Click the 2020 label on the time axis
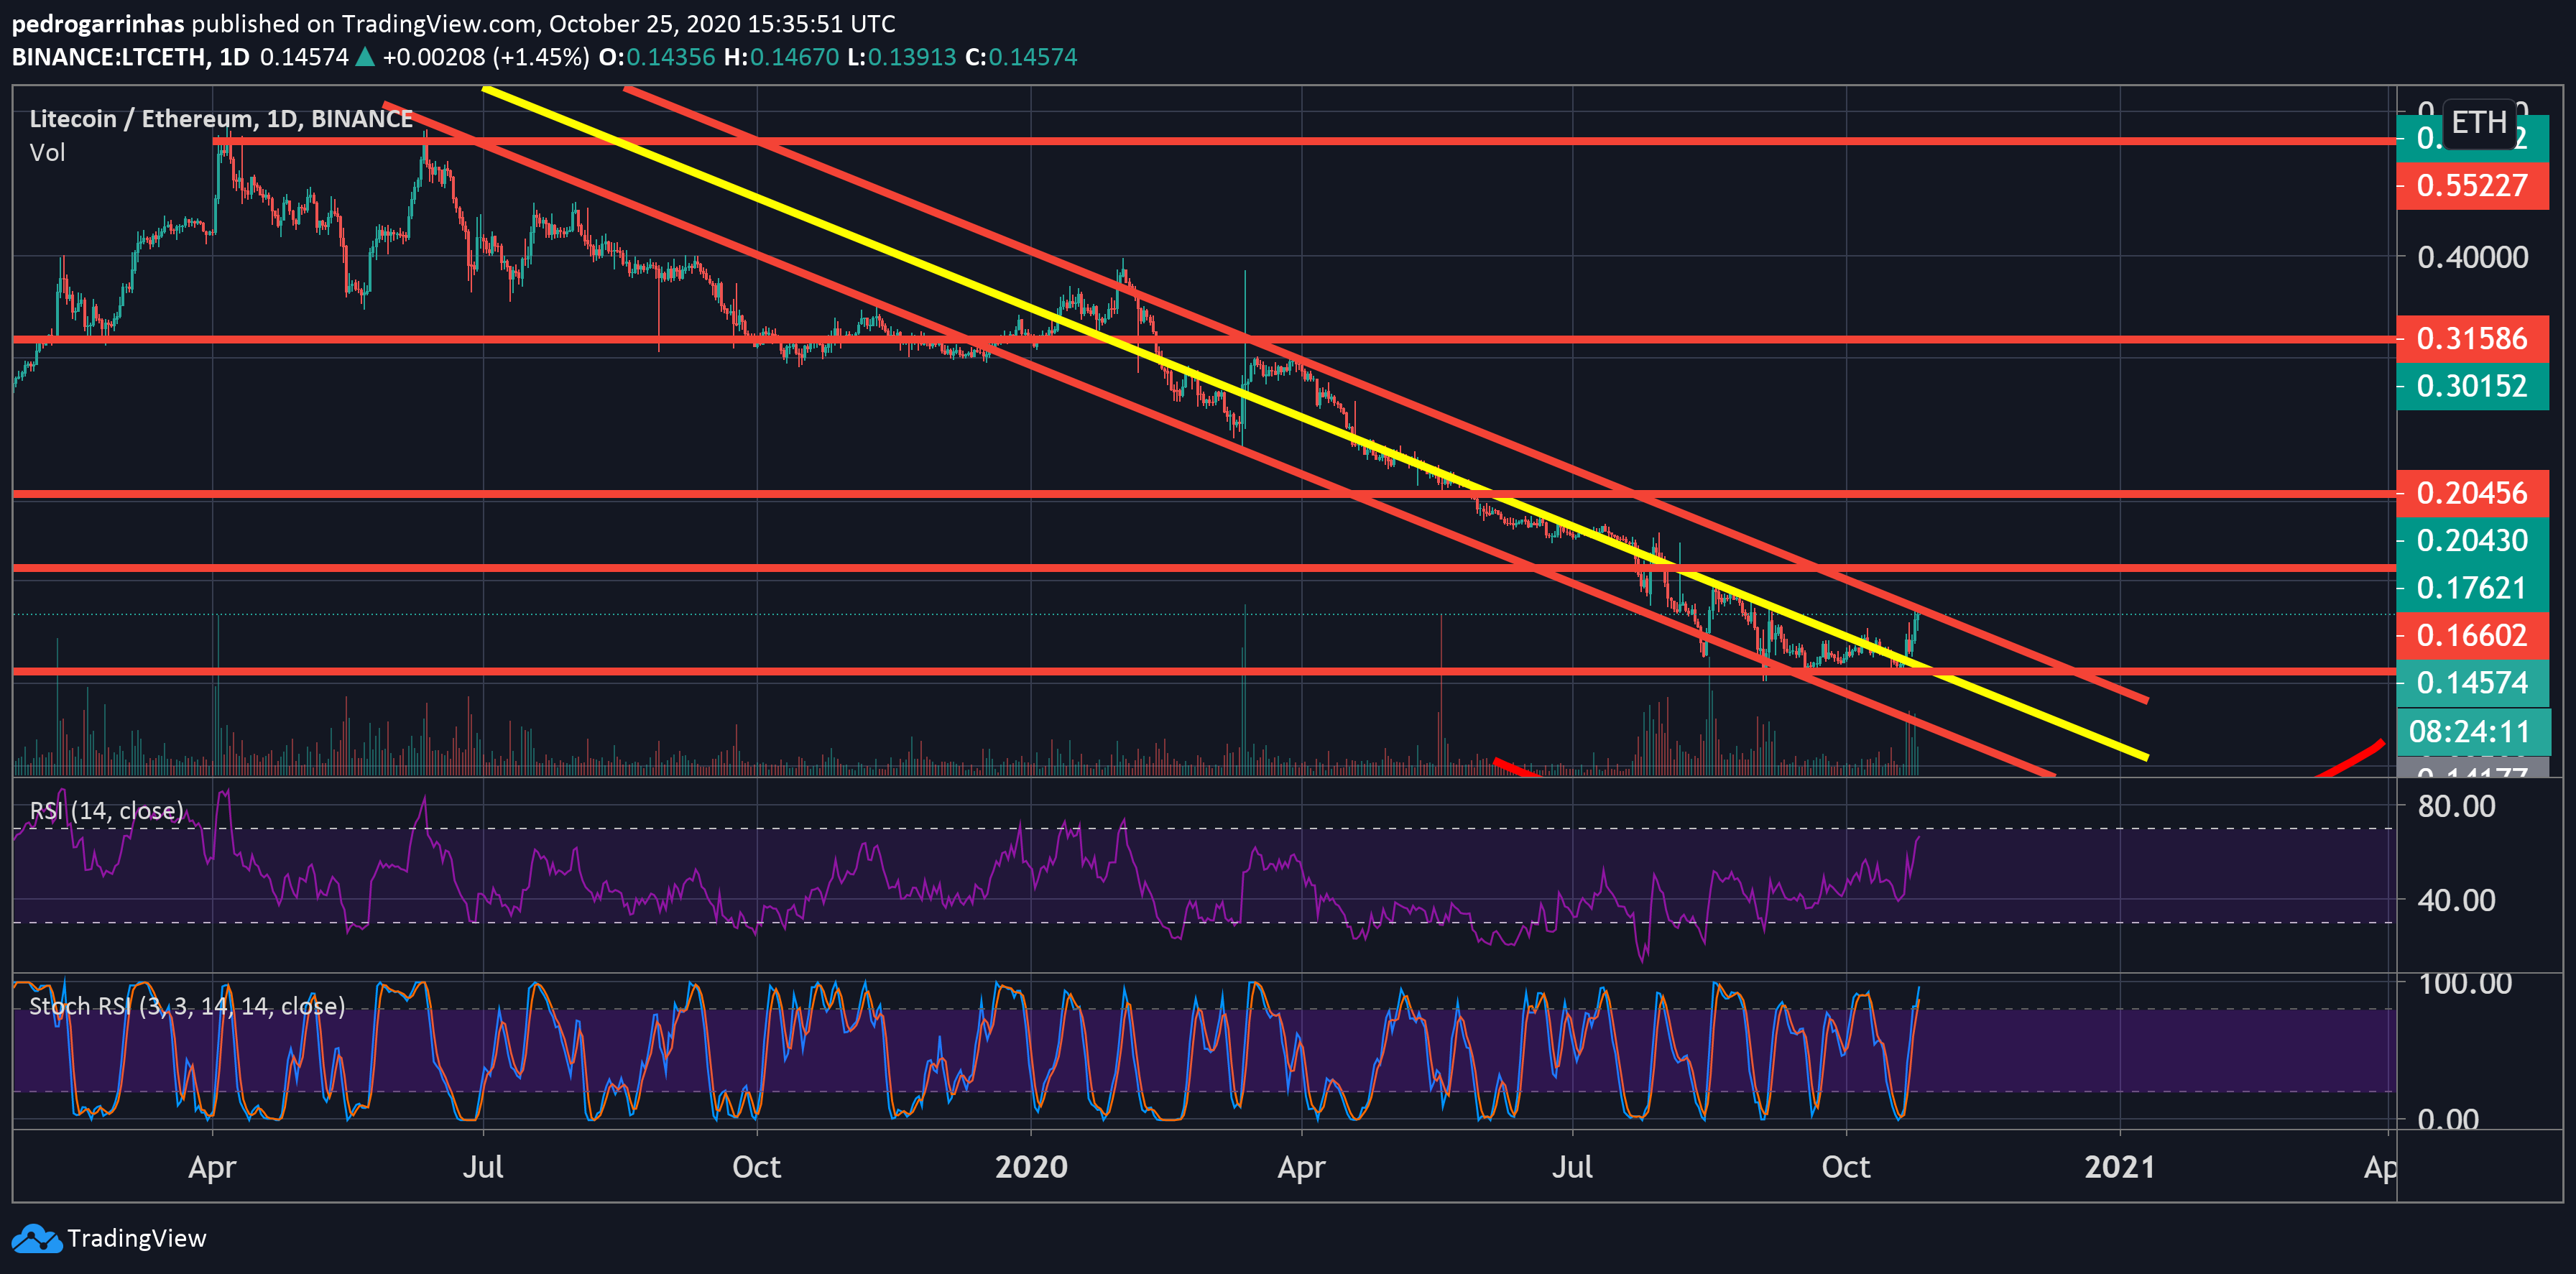 click(x=1031, y=1168)
